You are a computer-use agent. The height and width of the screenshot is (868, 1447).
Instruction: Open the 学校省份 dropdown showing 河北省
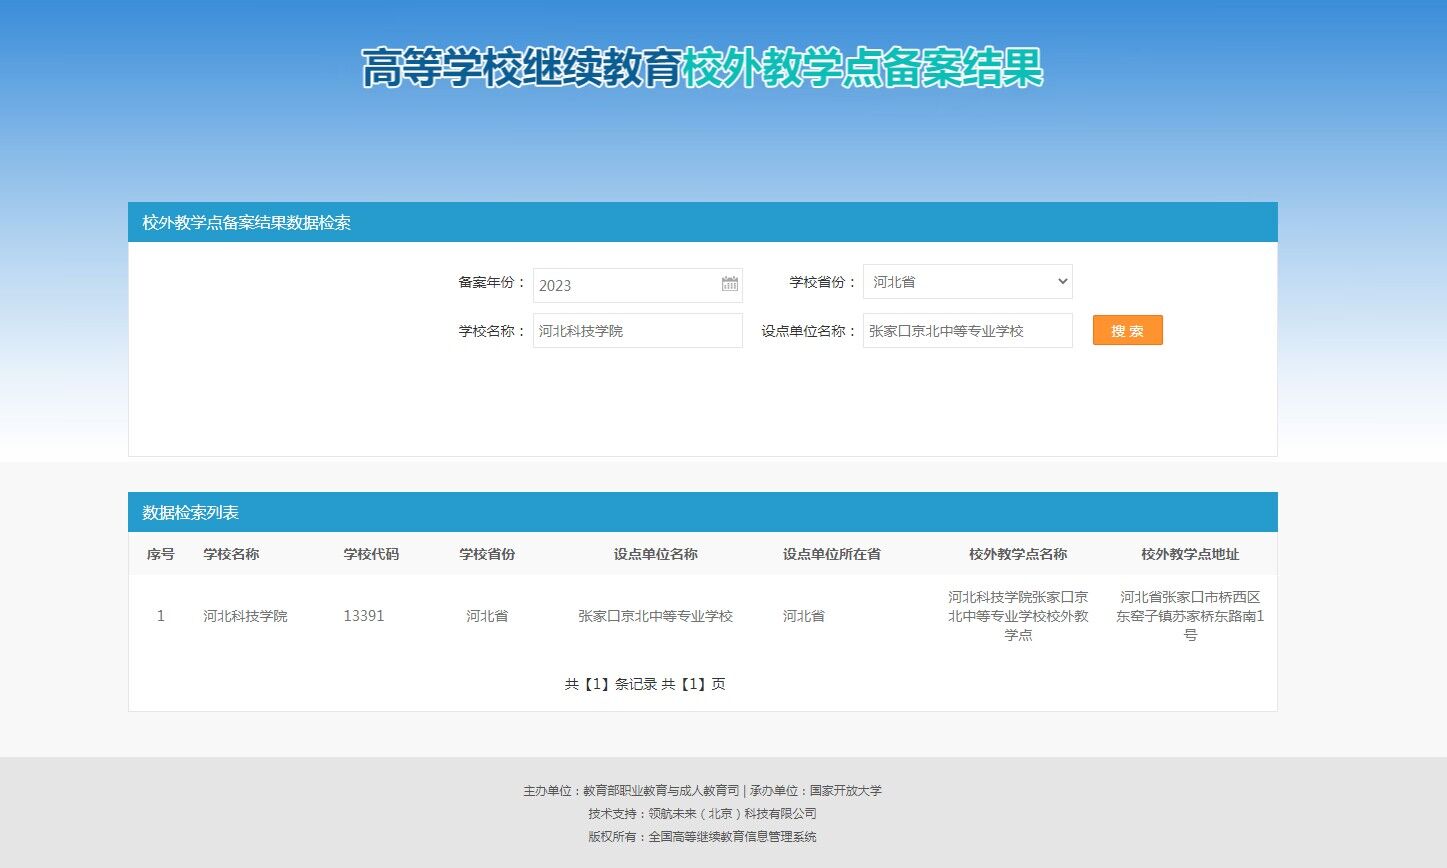coord(967,281)
